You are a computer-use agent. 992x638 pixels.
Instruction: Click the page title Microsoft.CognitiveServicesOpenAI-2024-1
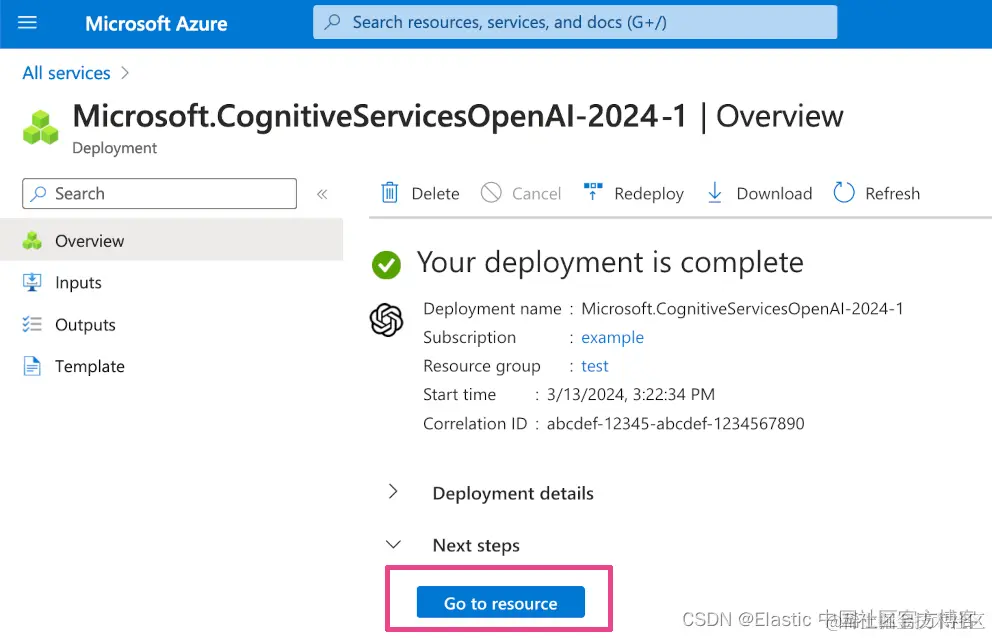tap(380, 116)
